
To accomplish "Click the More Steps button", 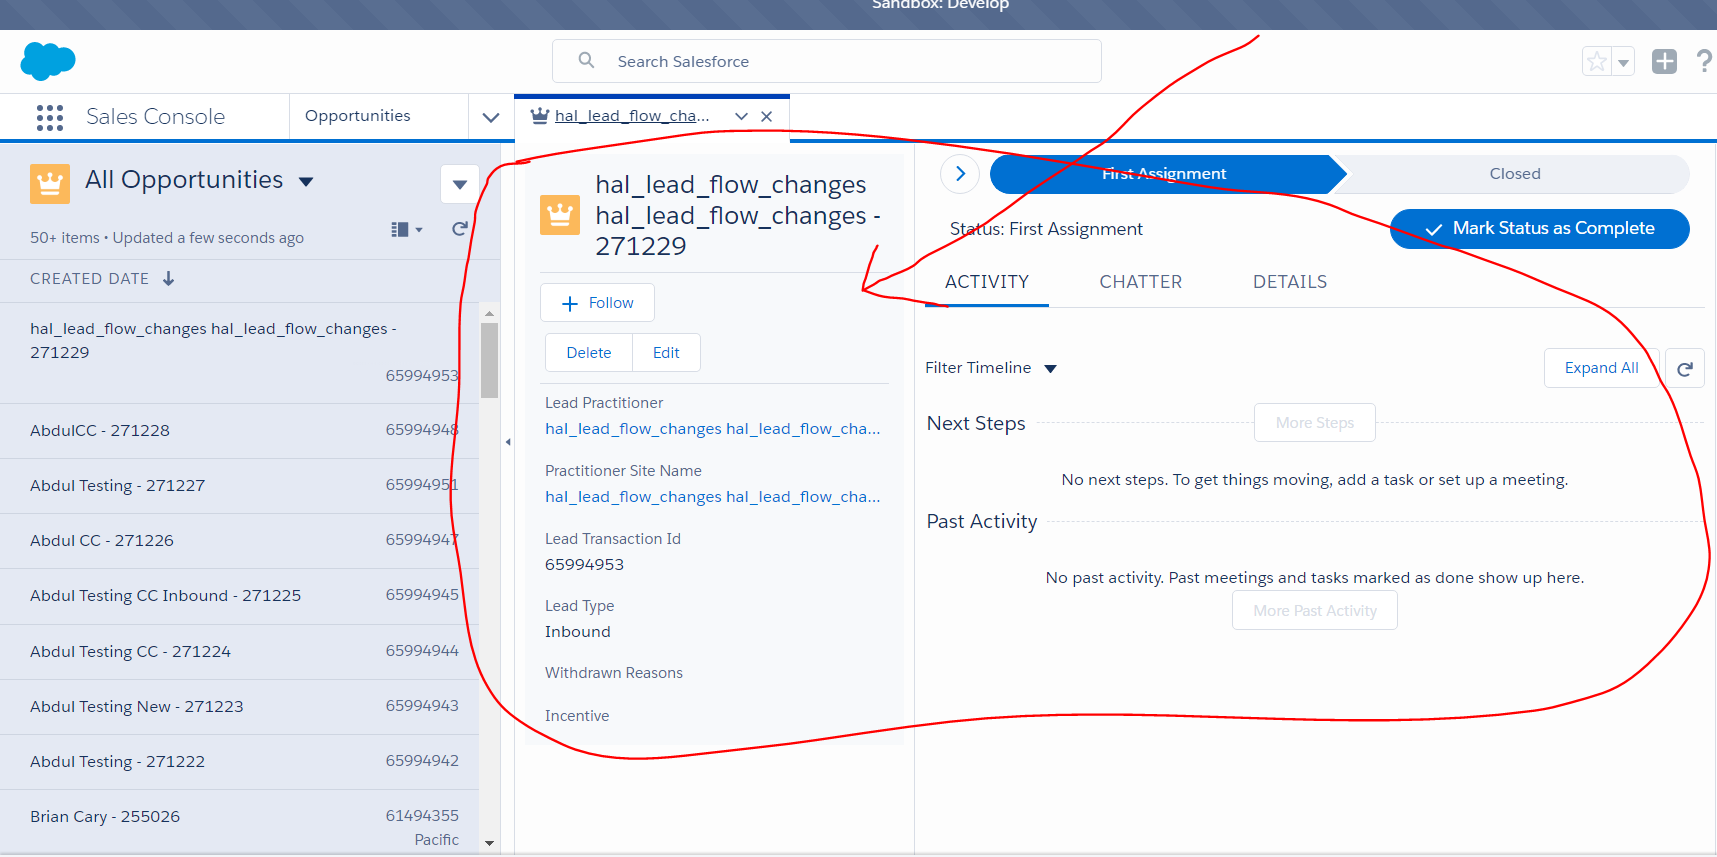I will 1315,423.
